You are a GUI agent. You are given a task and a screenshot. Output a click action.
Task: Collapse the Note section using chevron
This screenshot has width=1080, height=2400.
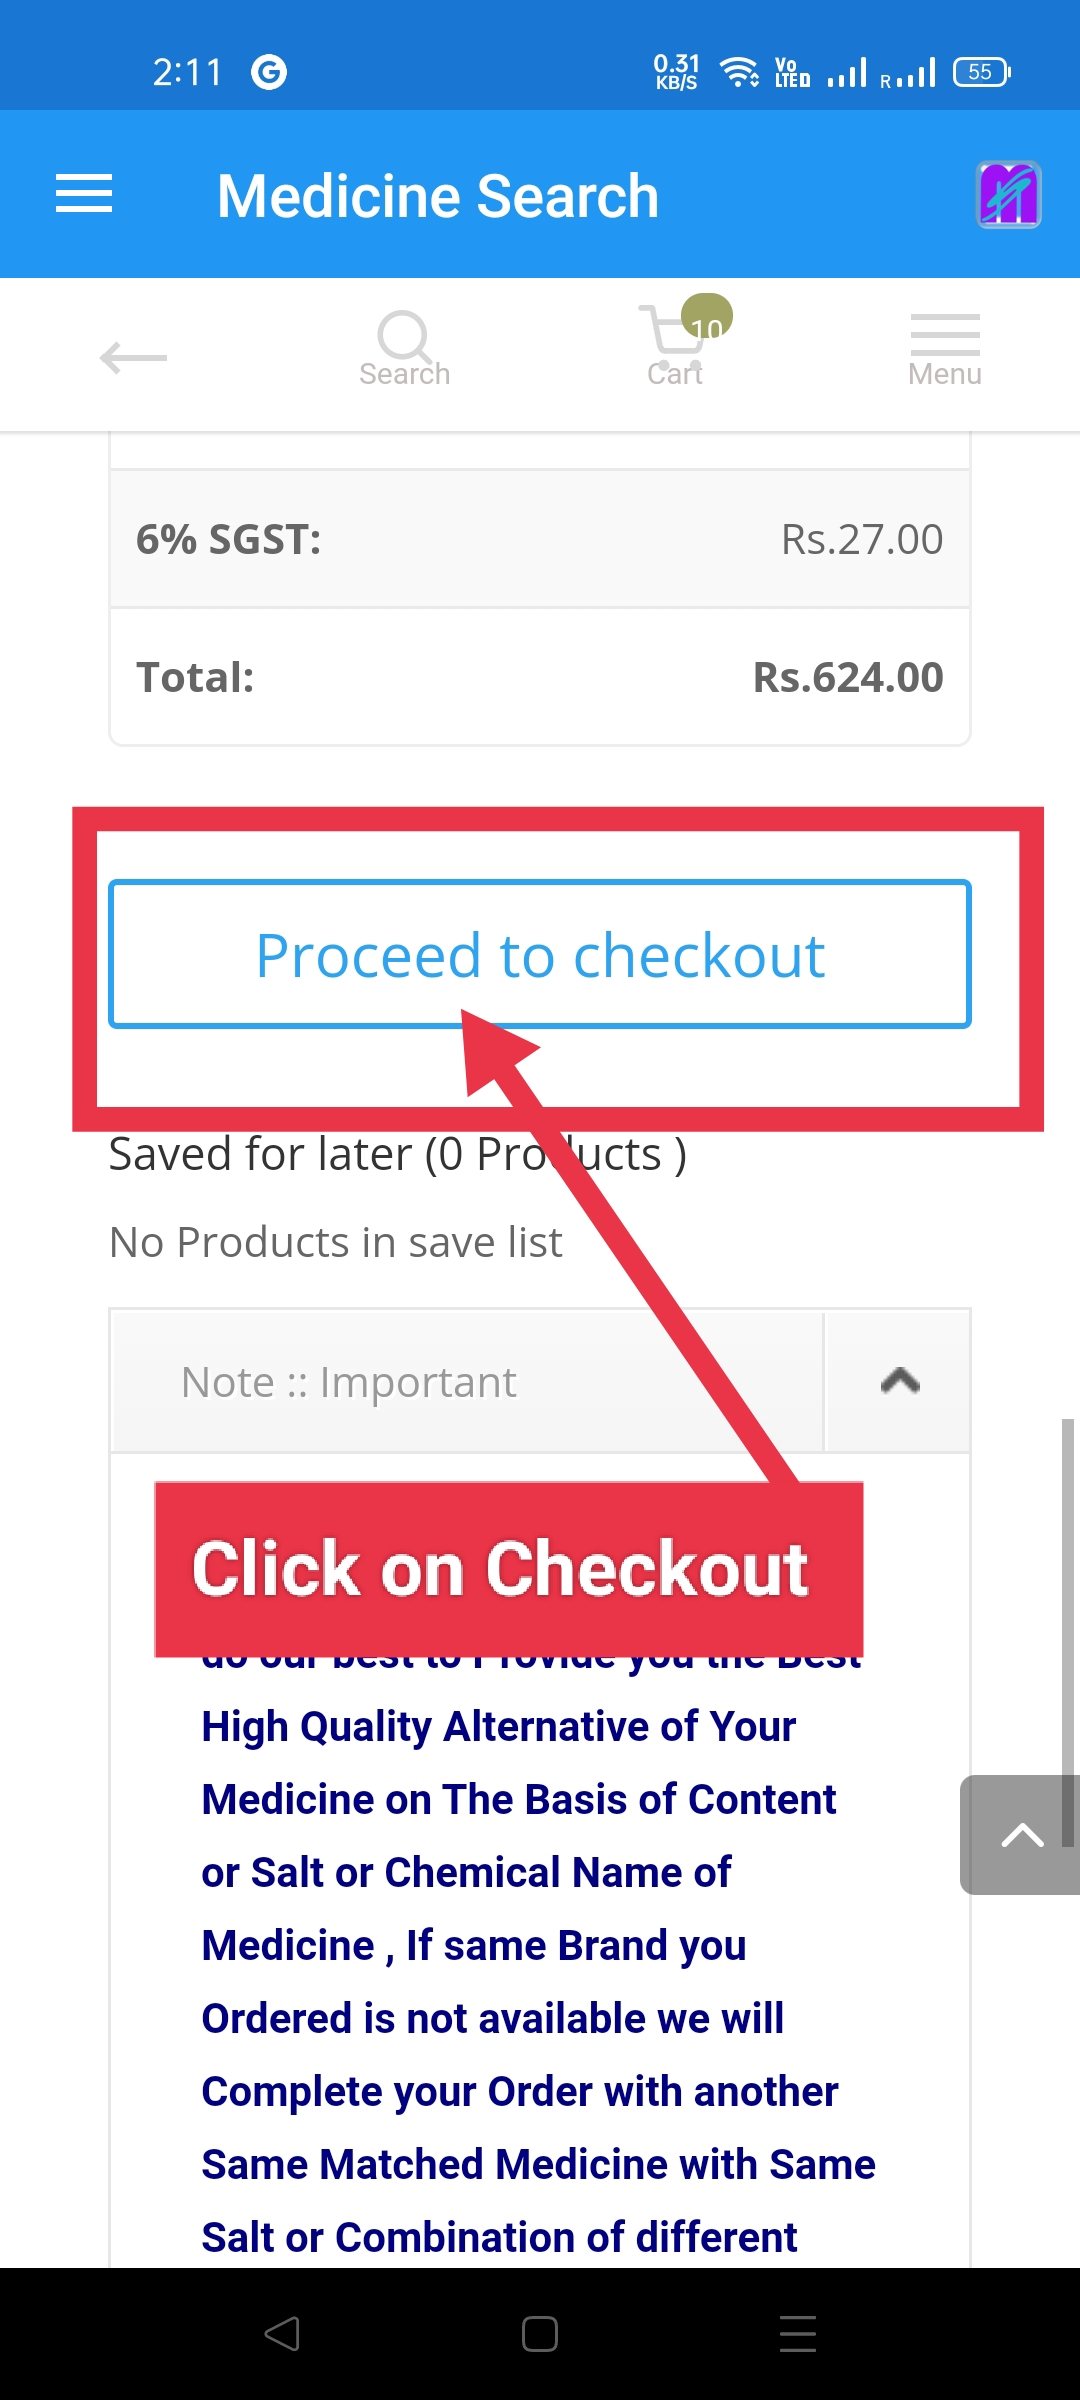(899, 1381)
